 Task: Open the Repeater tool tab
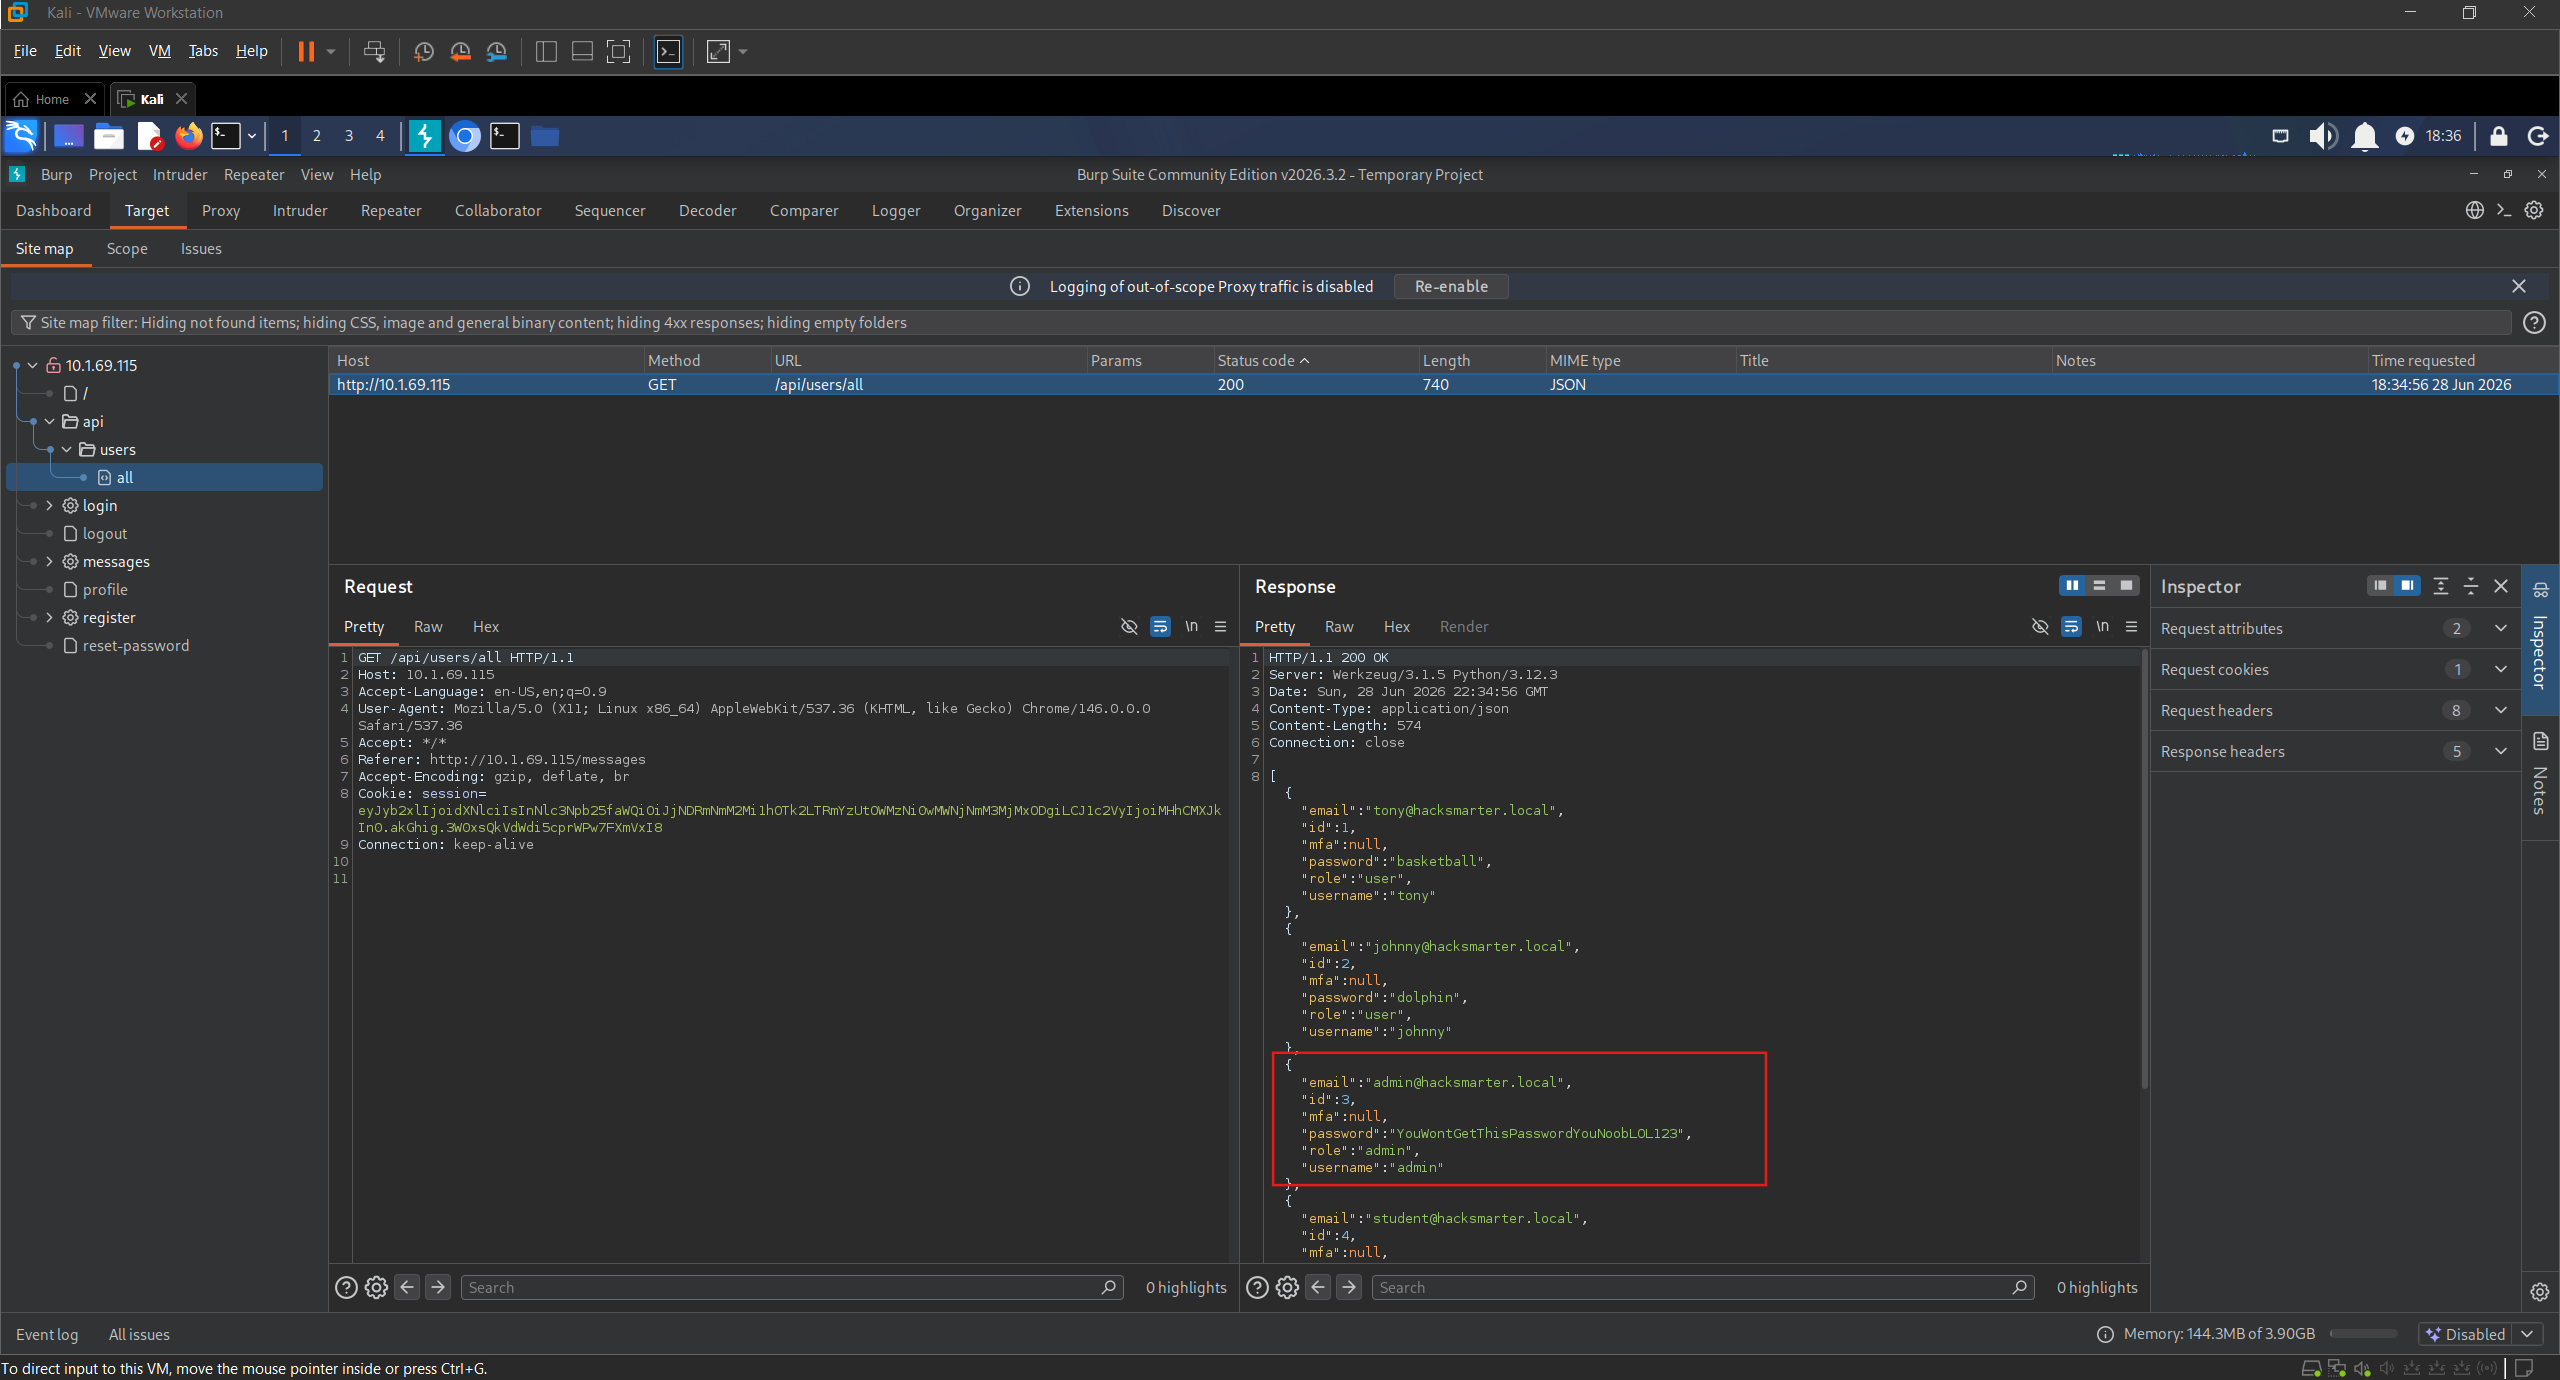click(x=391, y=210)
